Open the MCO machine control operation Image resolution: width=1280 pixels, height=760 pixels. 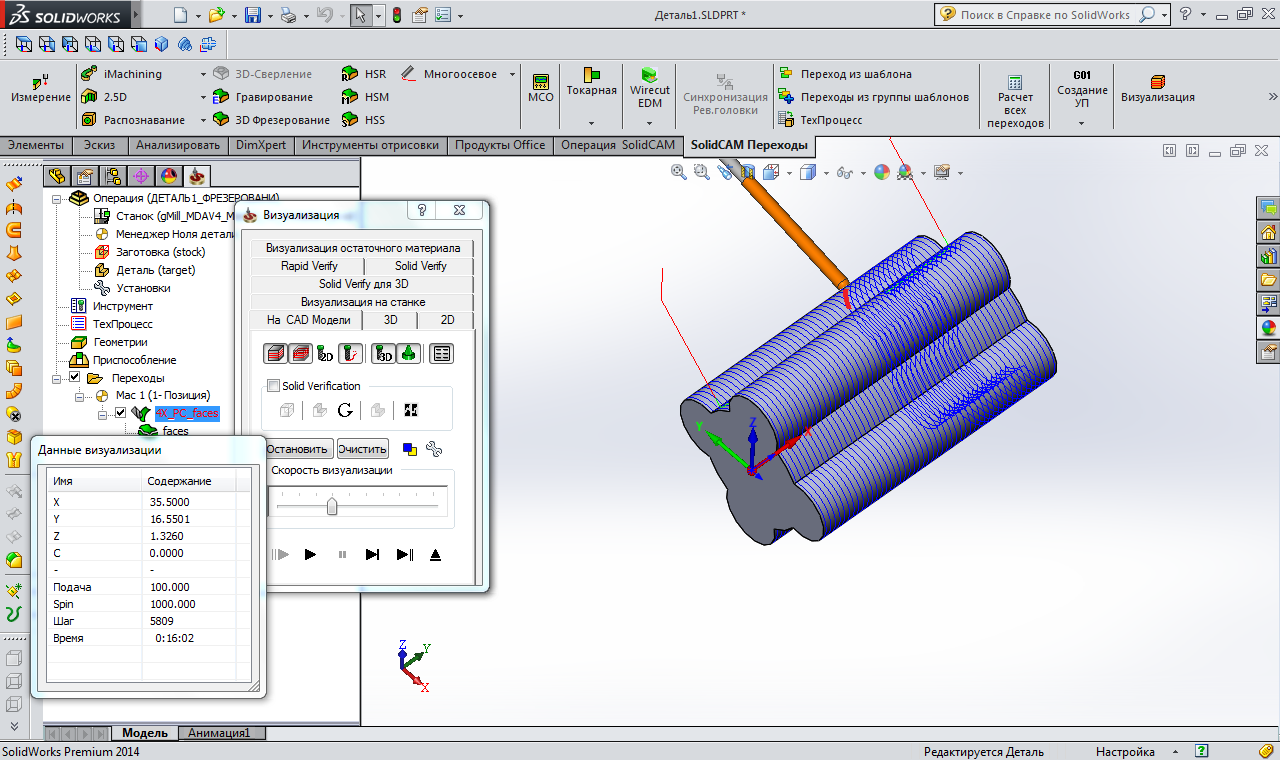541,89
